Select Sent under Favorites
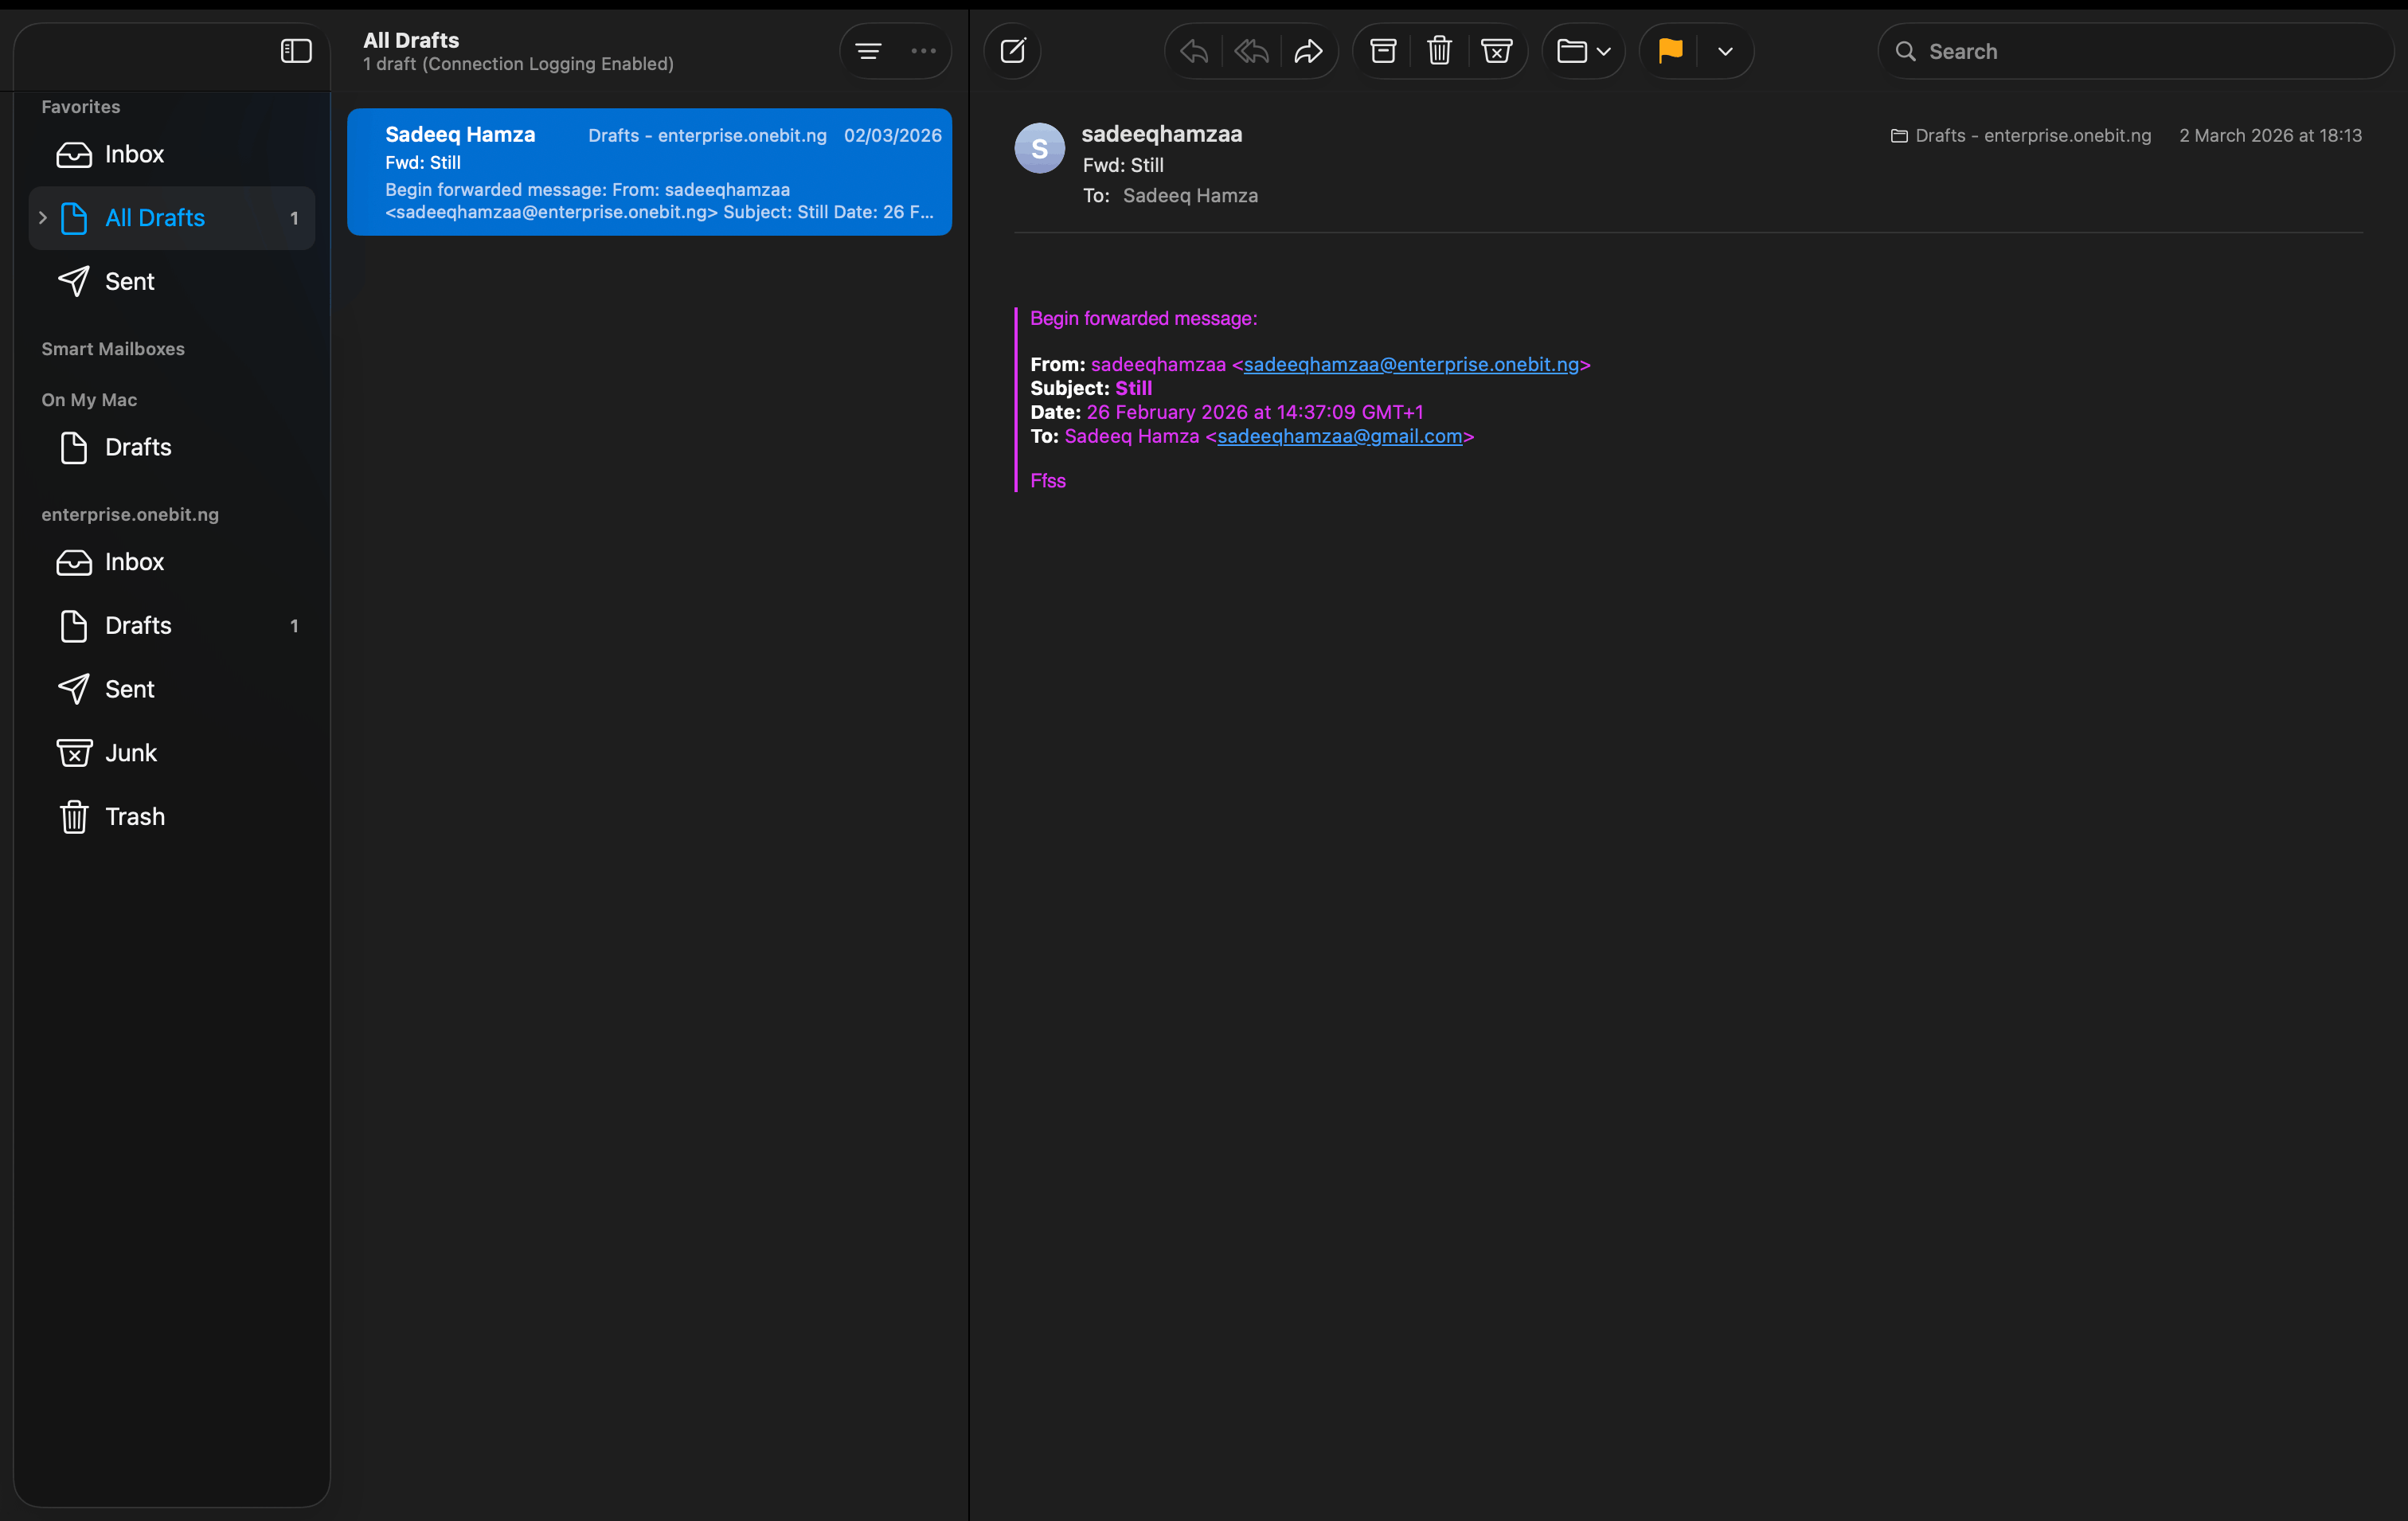 (129, 281)
